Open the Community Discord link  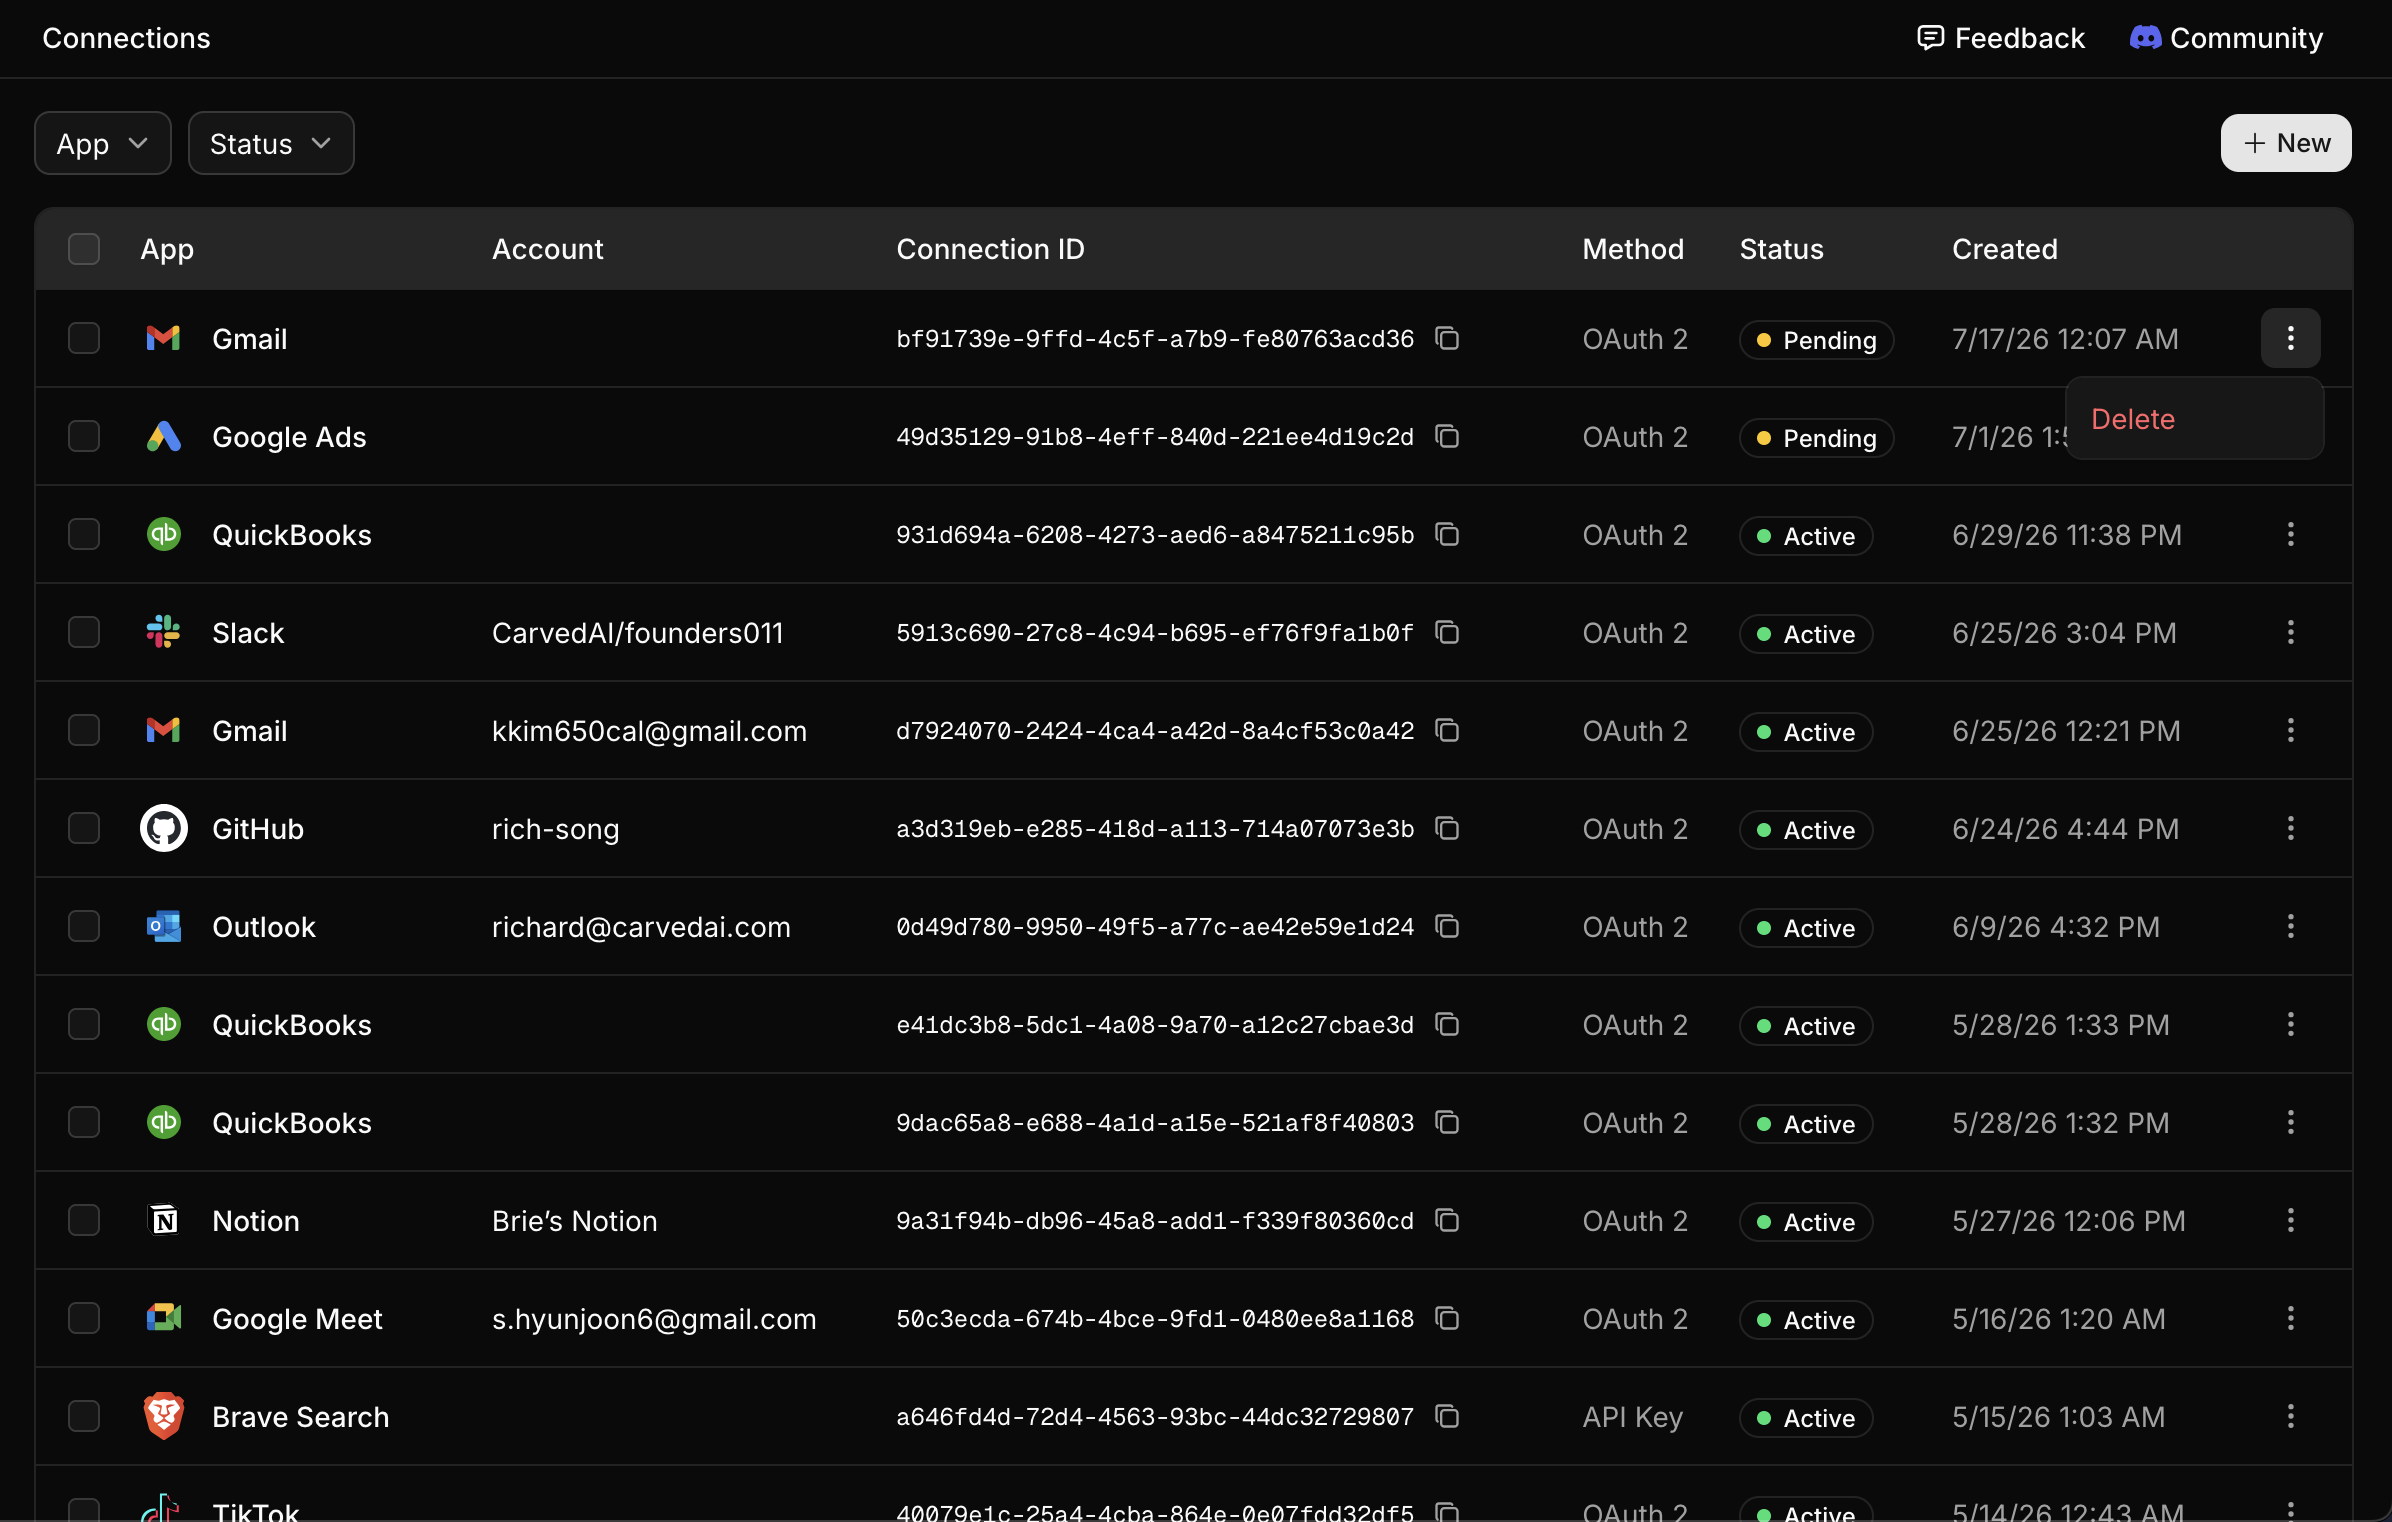2226,38
